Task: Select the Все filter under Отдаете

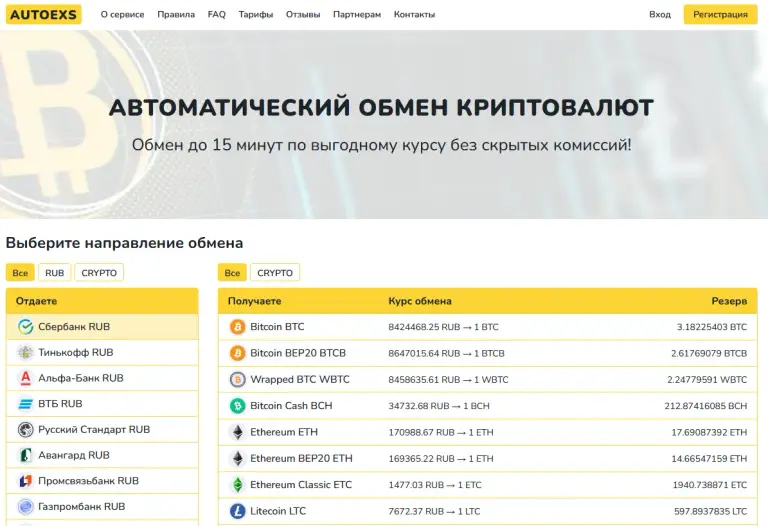Action: 20,273
